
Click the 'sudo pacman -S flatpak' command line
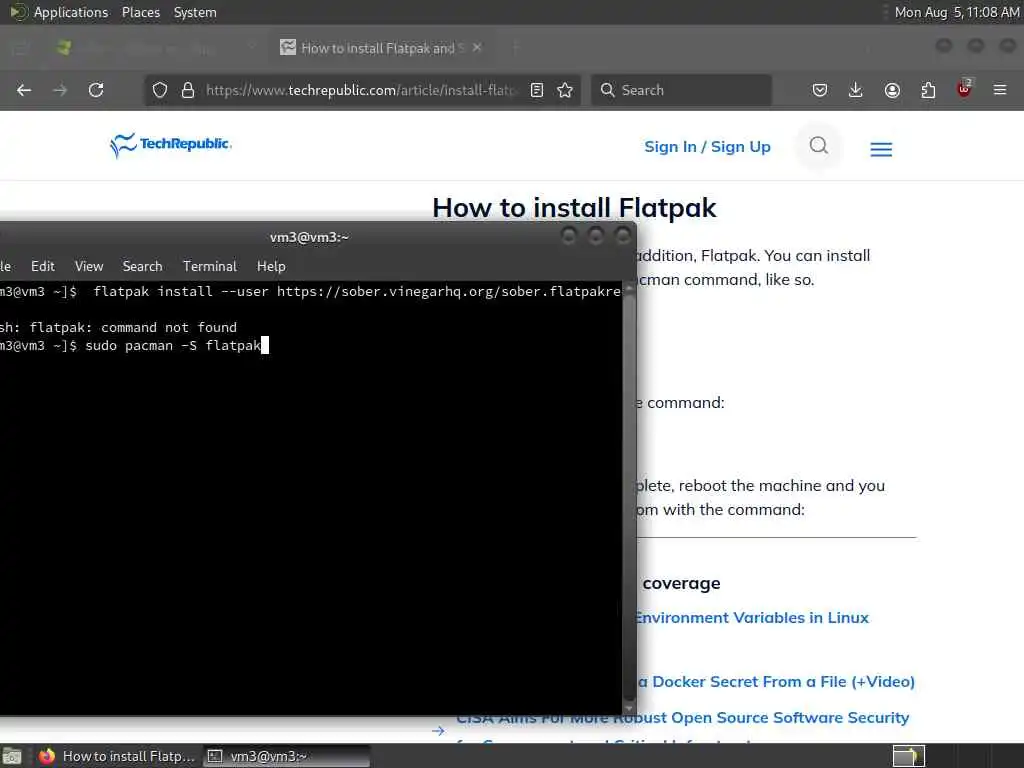pos(173,345)
